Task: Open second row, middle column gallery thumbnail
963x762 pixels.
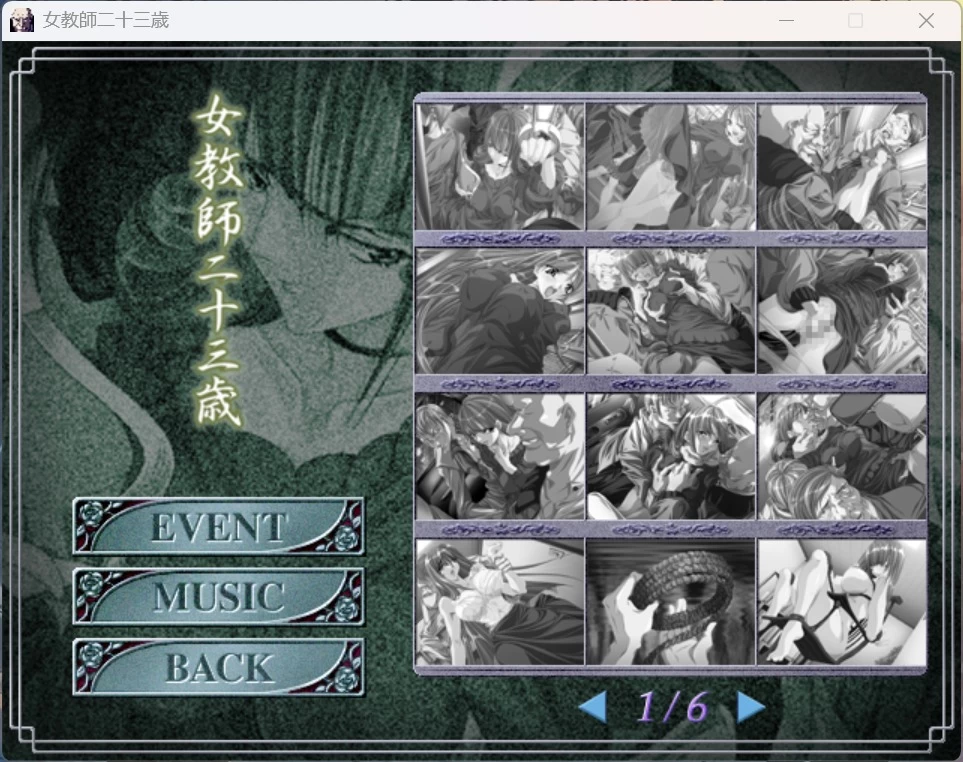Action: (671, 311)
